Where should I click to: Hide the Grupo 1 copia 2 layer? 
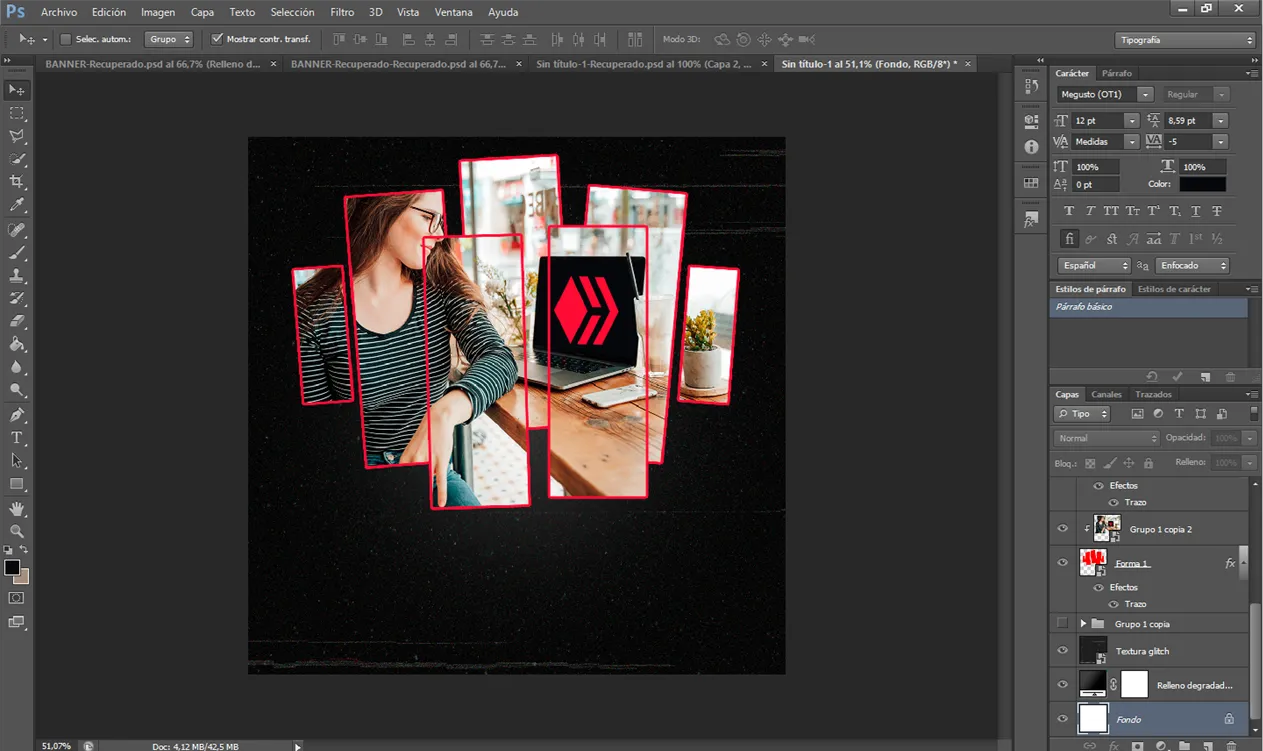click(1062, 529)
